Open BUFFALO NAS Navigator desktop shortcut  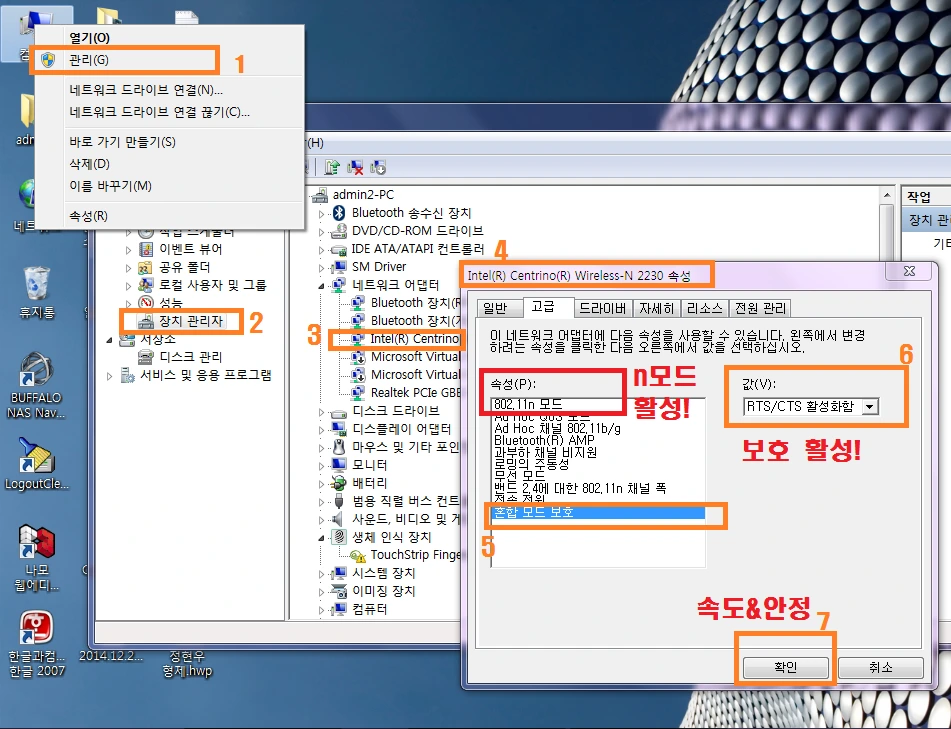click(36, 386)
